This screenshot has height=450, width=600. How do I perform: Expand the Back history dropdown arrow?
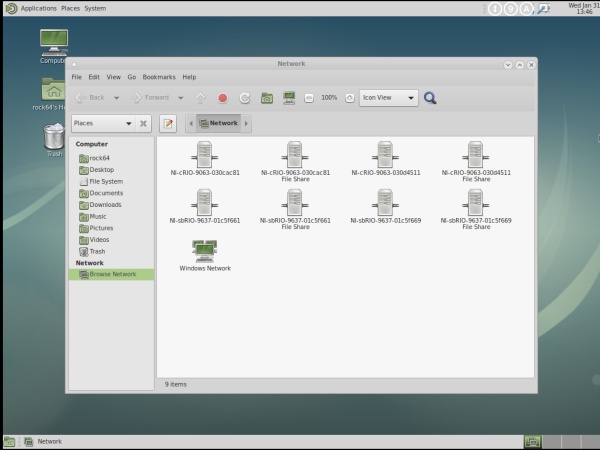pos(116,98)
